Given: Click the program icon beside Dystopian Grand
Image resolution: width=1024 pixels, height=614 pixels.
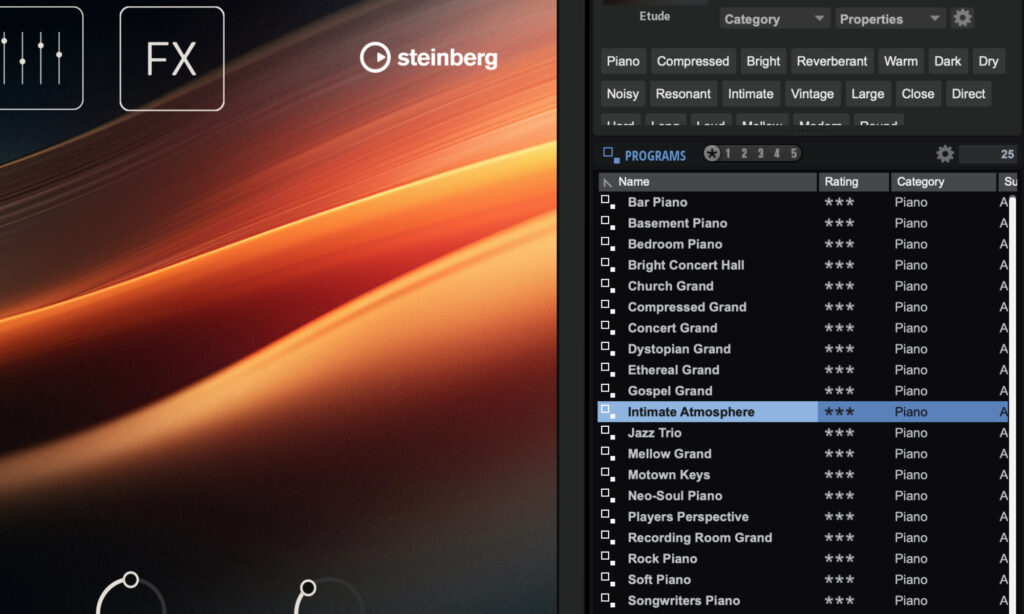Looking at the screenshot, I should click(608, 348).
